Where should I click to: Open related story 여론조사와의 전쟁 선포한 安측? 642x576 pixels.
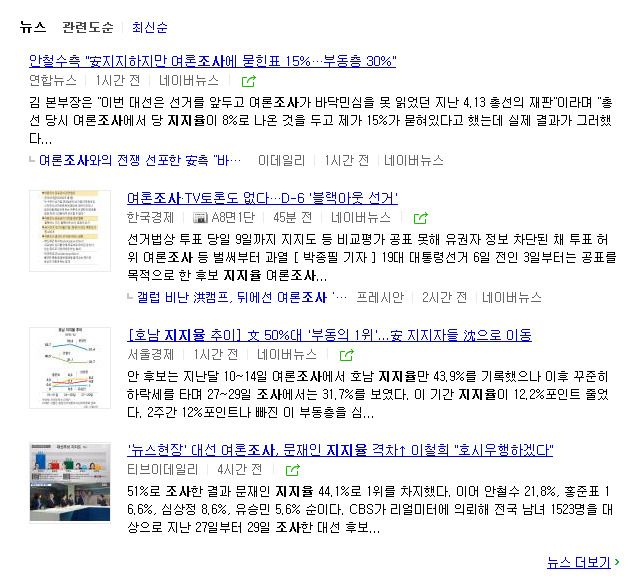pos(140,160)
